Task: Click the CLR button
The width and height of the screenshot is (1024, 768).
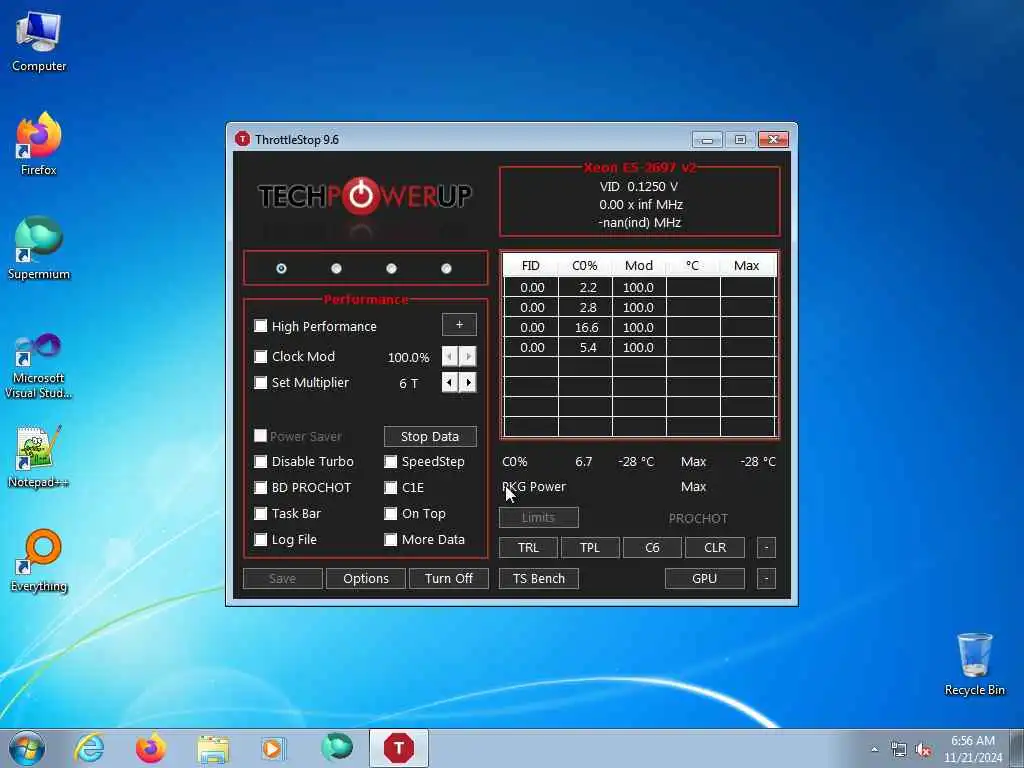Action: 715,547
